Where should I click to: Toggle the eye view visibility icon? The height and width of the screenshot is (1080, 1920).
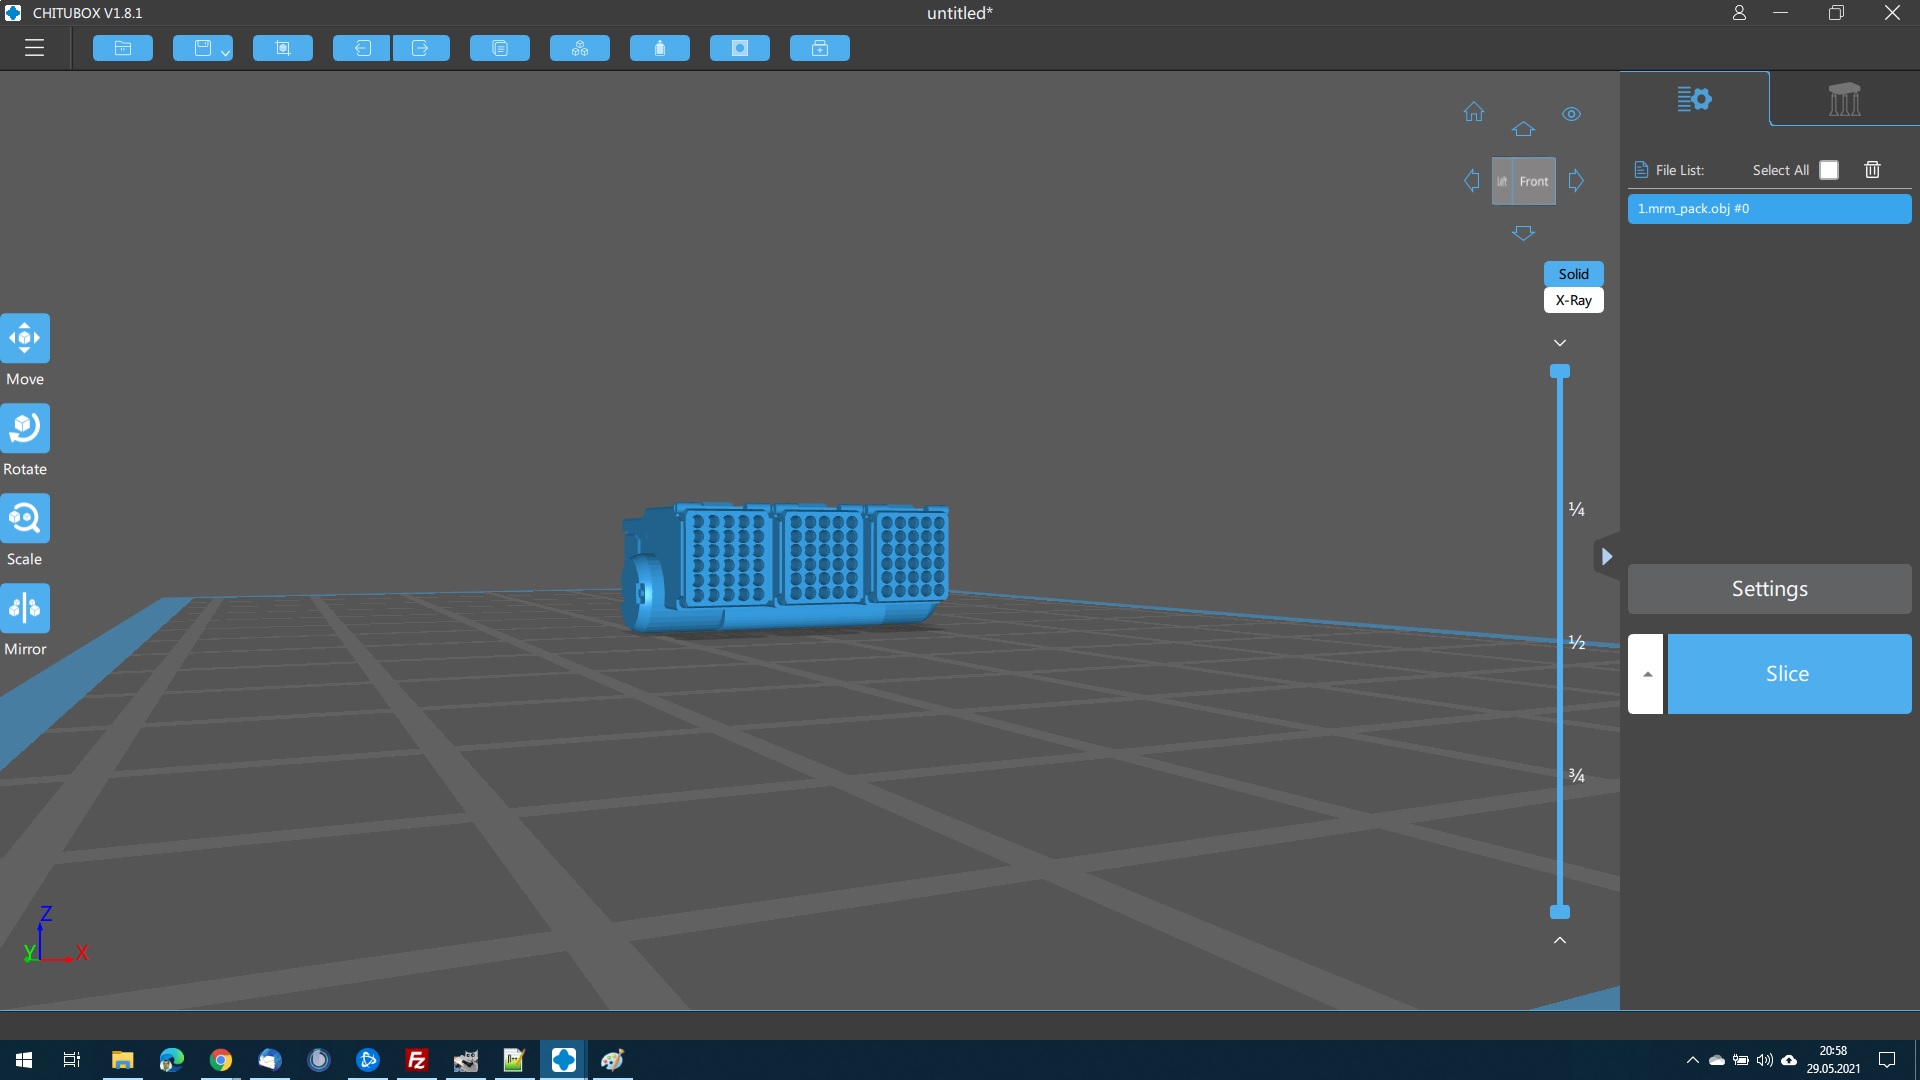click(x=1571, y=114)
